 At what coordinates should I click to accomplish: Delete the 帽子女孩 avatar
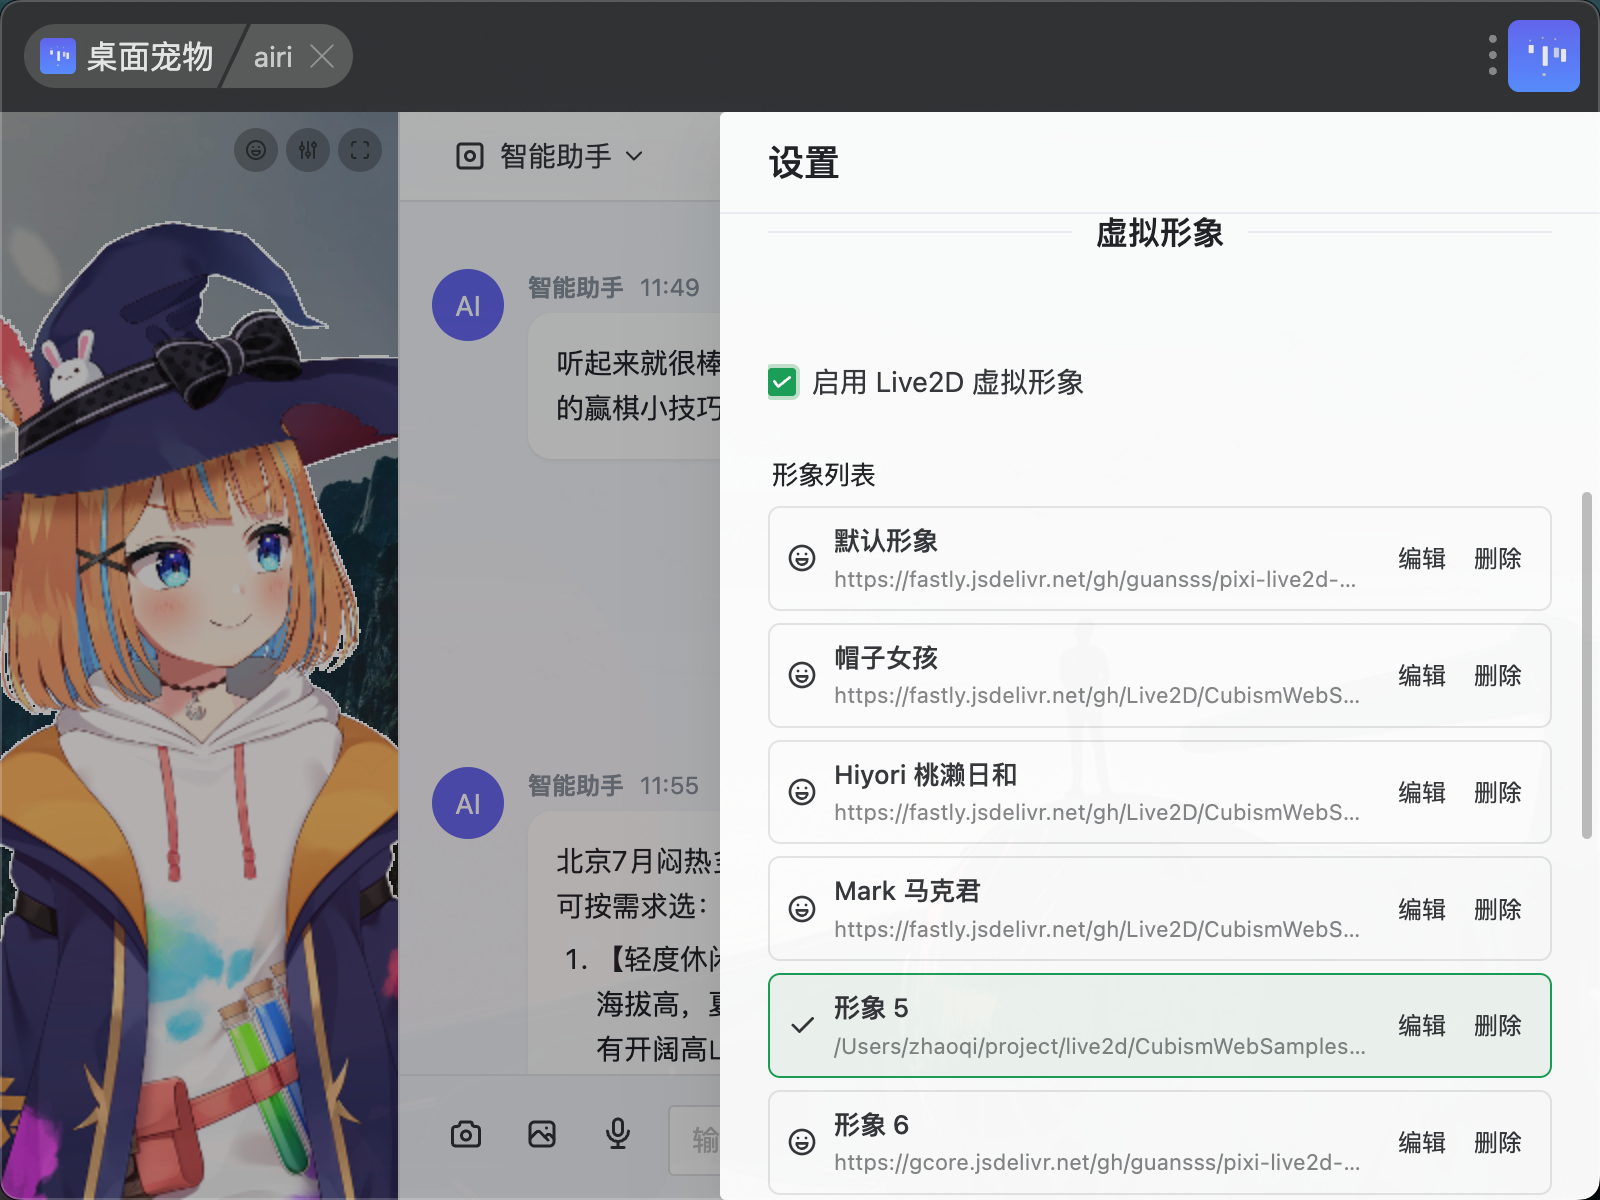click(1498, 675)
